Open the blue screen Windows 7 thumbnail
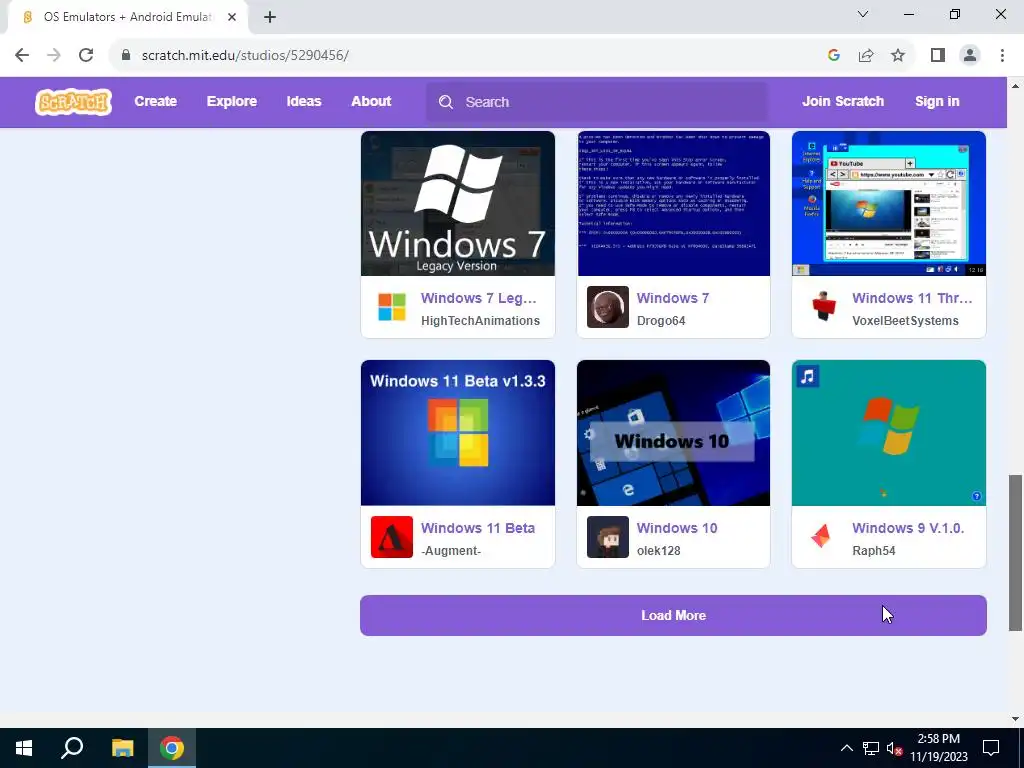Image resolution: width=1024 pixels, height=768 pixels. coord(673,203)
